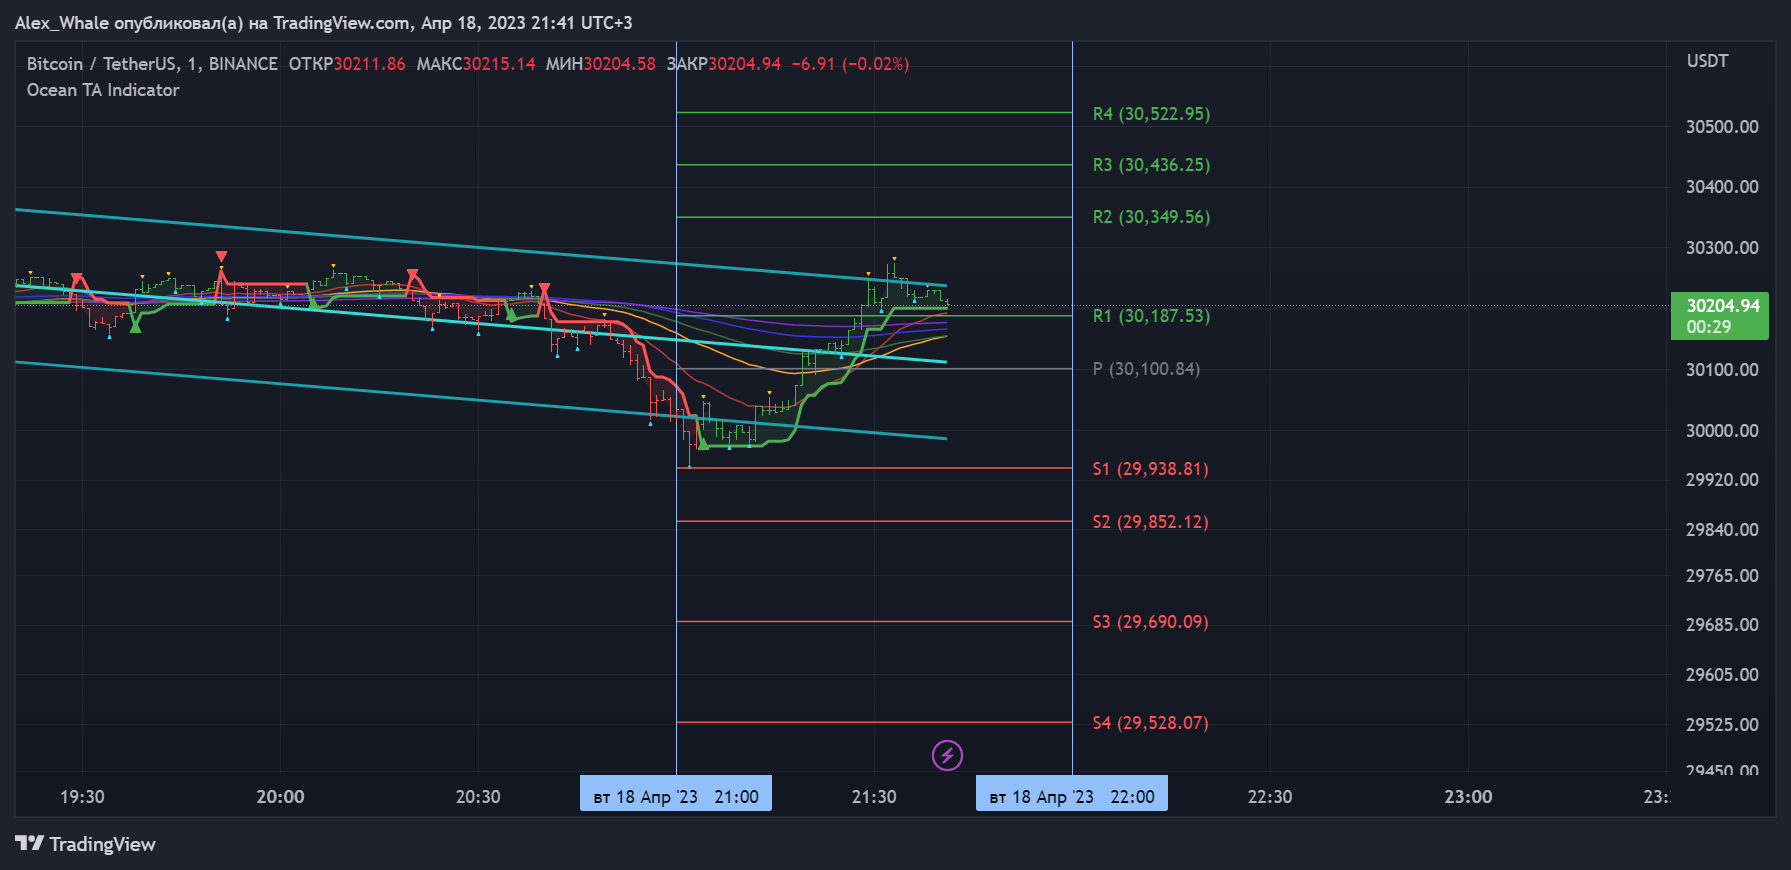The image size is (1791, 870).
Task: Click the МИН value 30204.58
Action: [x=619, y=64]
